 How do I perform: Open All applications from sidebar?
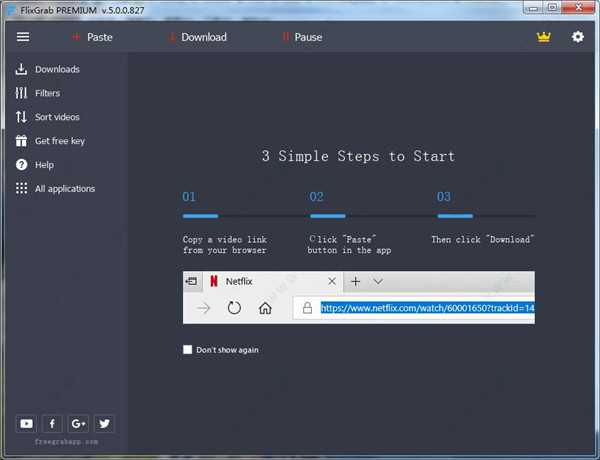click(65, 189)
